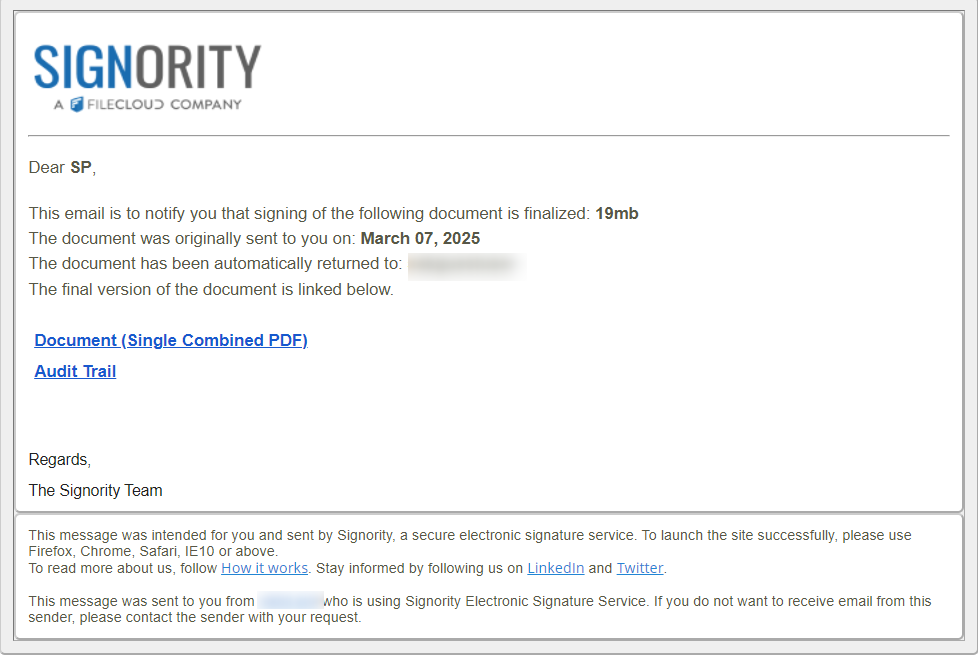
Task: Visit the LinkedIn link in the footer
Action: pyautogui.click(x=555, y=568)
